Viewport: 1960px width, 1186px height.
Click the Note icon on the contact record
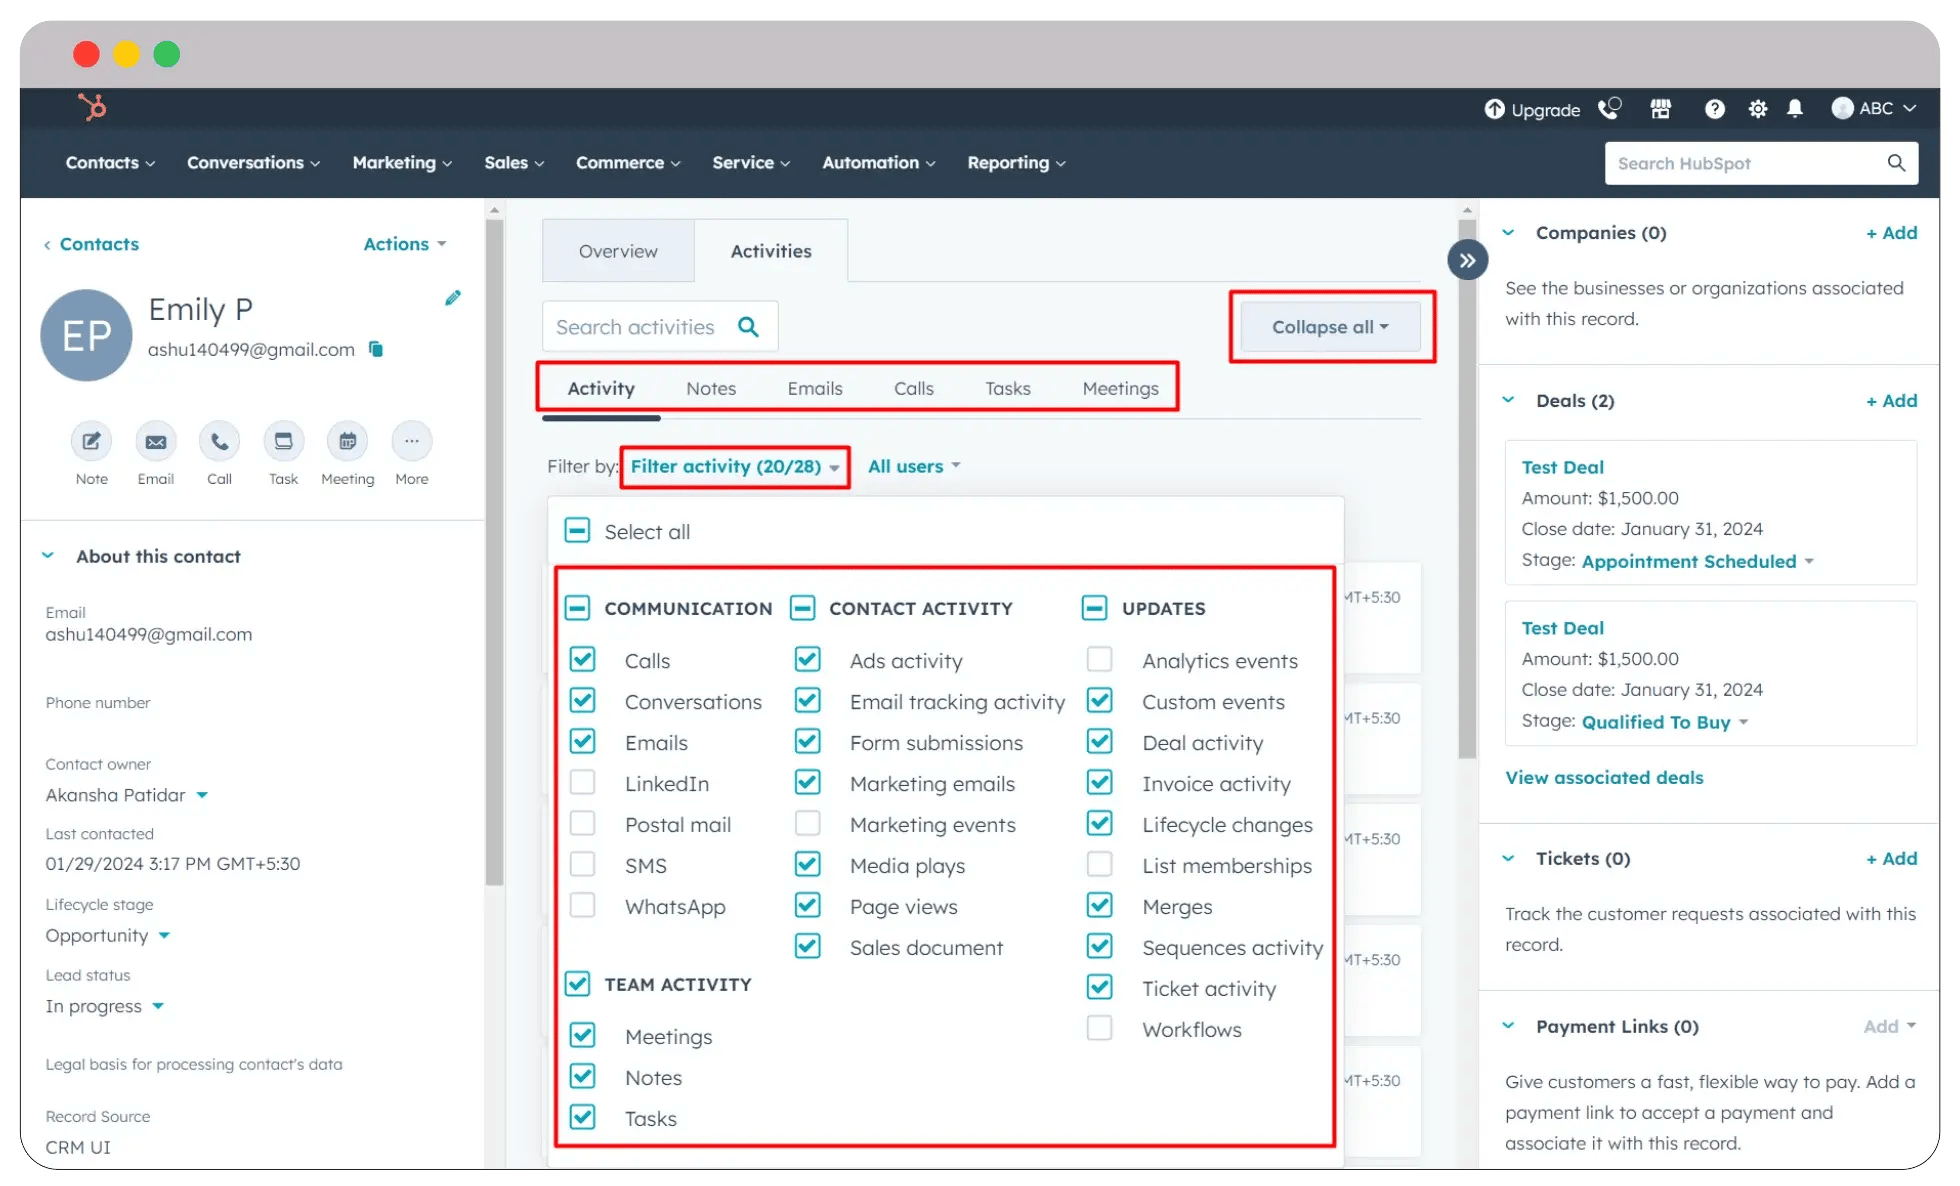point(90,441)
